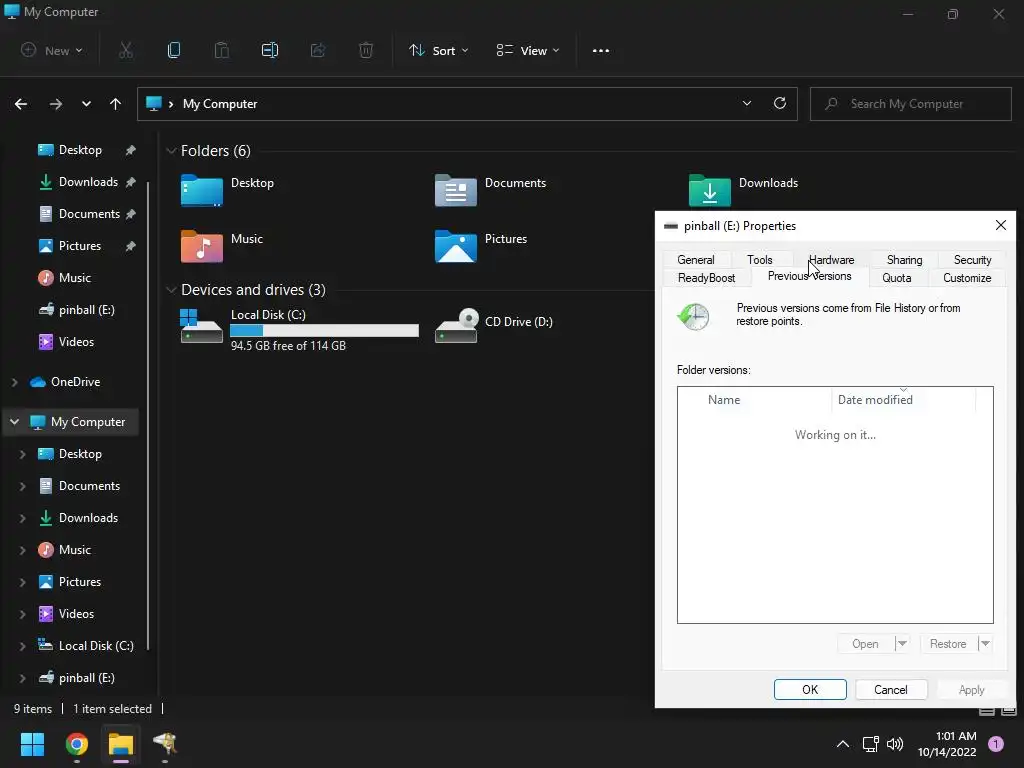The width and height of the screenshot is (1024, 768).
Task: Click Restore in Previous Versions
Action: (948, 644)
